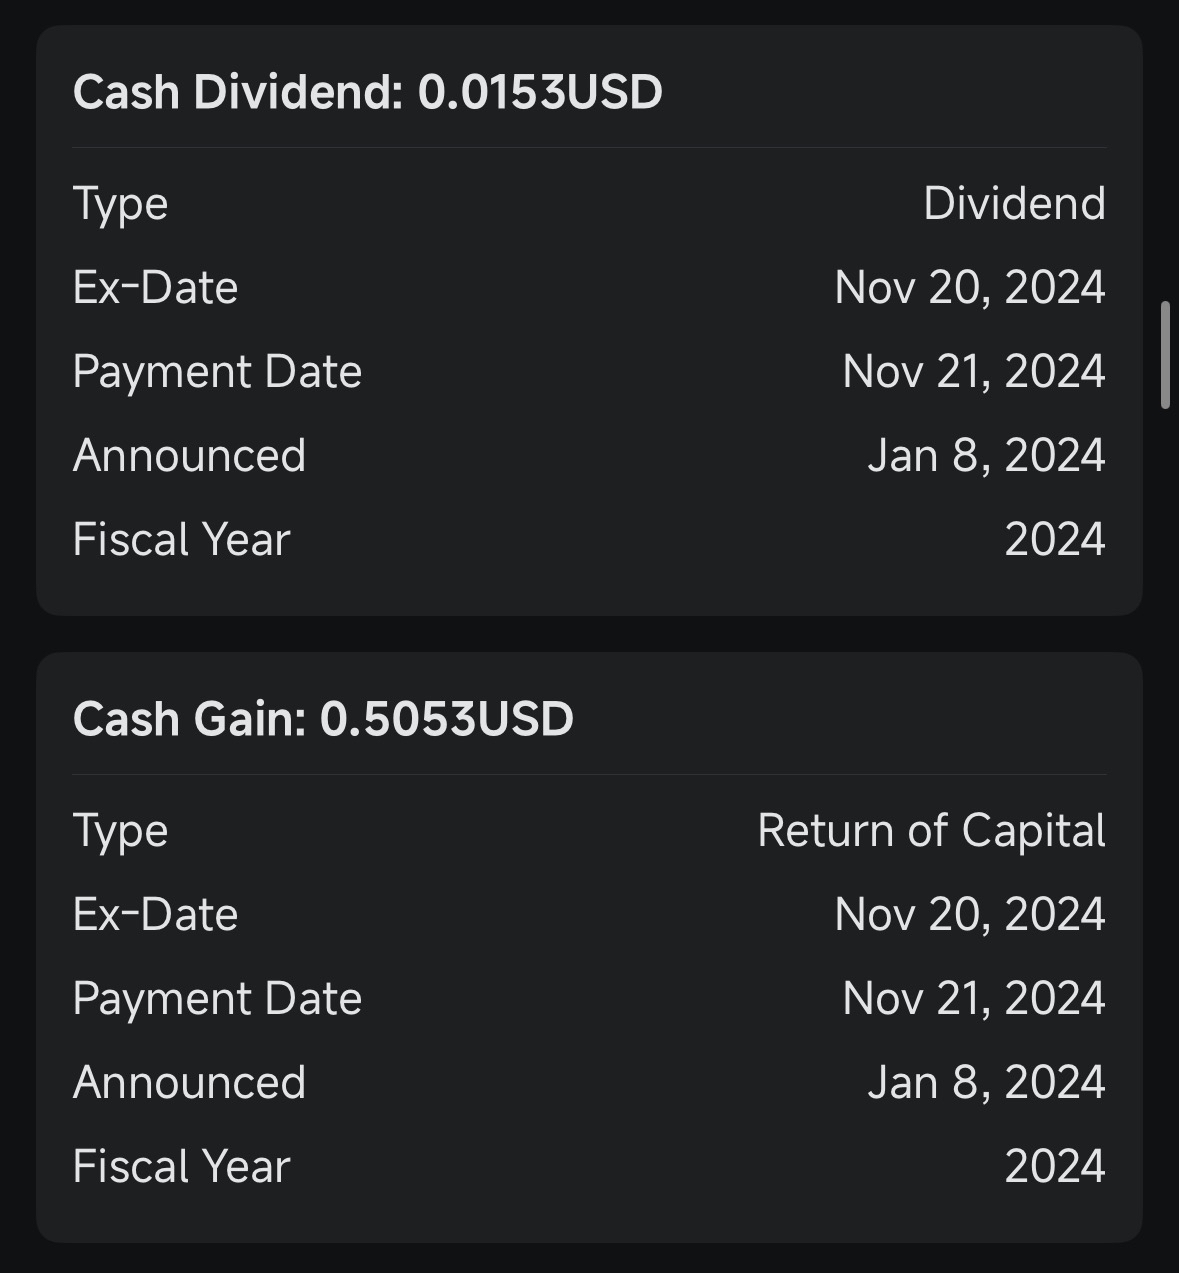This screenshot has width=1179, height=1273.
Task: Click Ex-Date label in Cash Gain card
Action: coord(155,915)
